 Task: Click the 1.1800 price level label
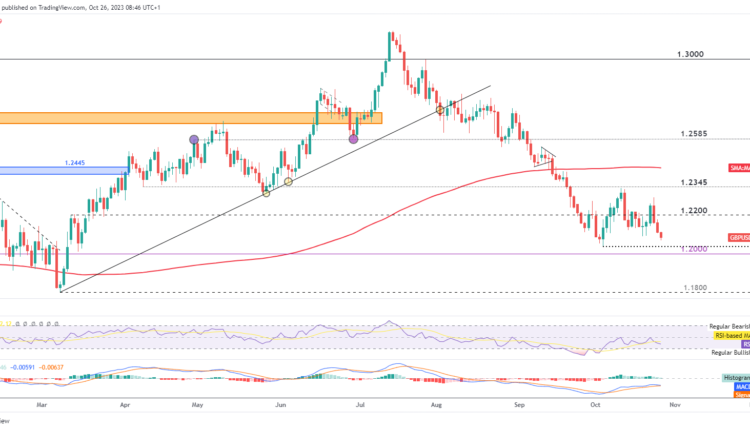tap(695, 287)
